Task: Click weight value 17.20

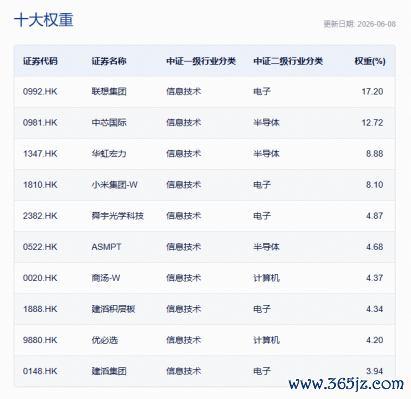Action: pos(372,91)
